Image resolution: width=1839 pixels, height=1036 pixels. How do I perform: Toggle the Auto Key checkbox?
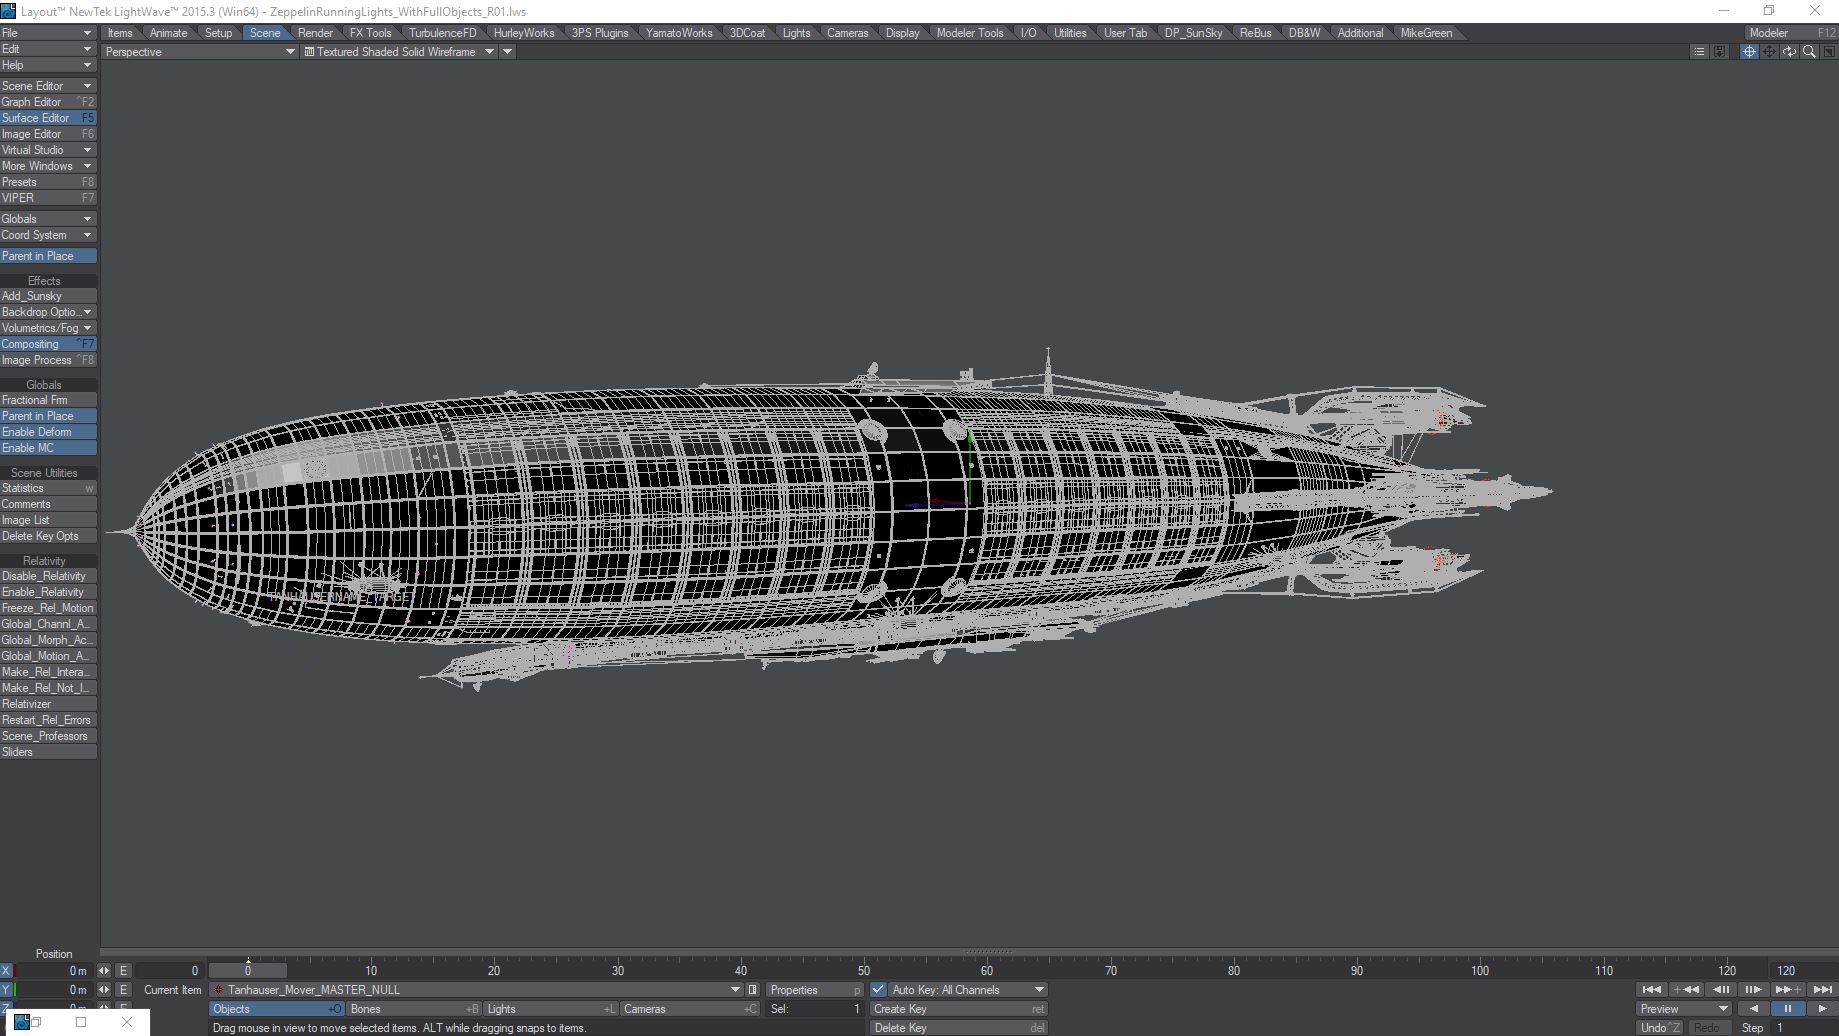[x=878, y=990]
